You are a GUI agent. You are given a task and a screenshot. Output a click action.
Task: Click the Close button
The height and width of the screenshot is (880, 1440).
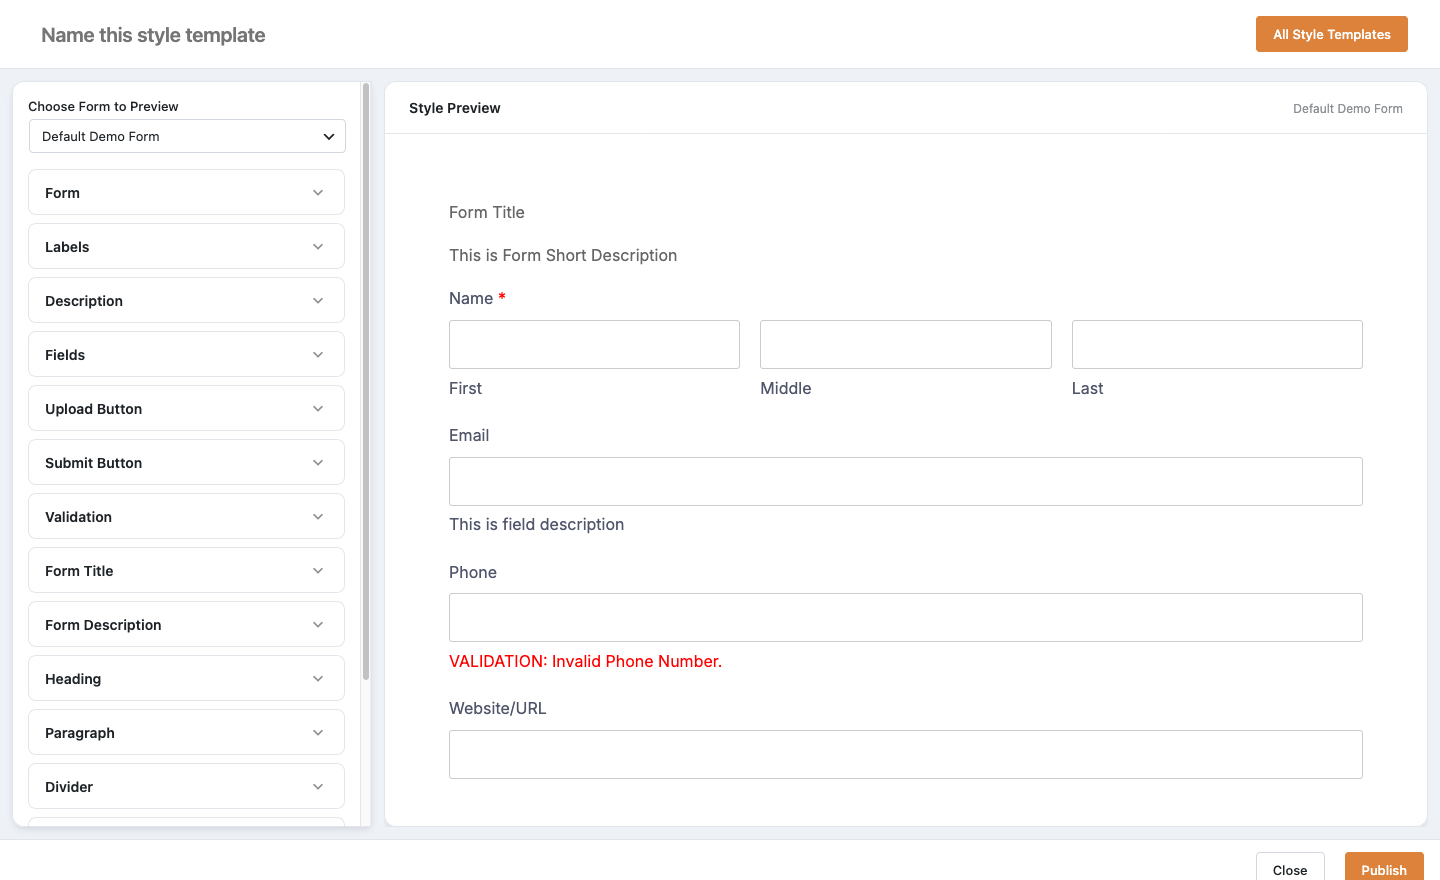coord(1290,867)
